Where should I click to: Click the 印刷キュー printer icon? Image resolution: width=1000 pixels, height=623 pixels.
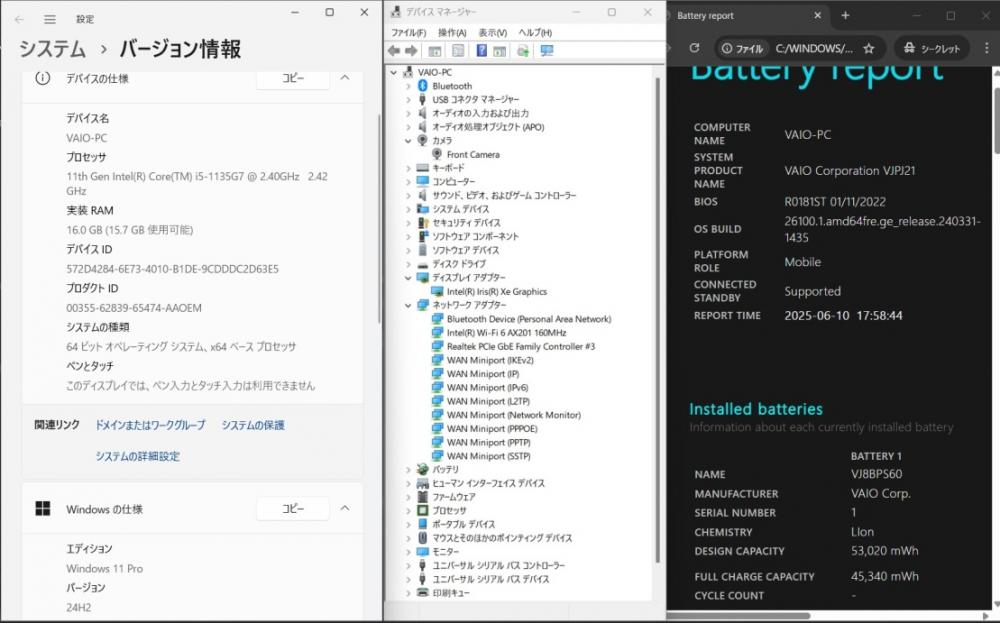(422, 592)
